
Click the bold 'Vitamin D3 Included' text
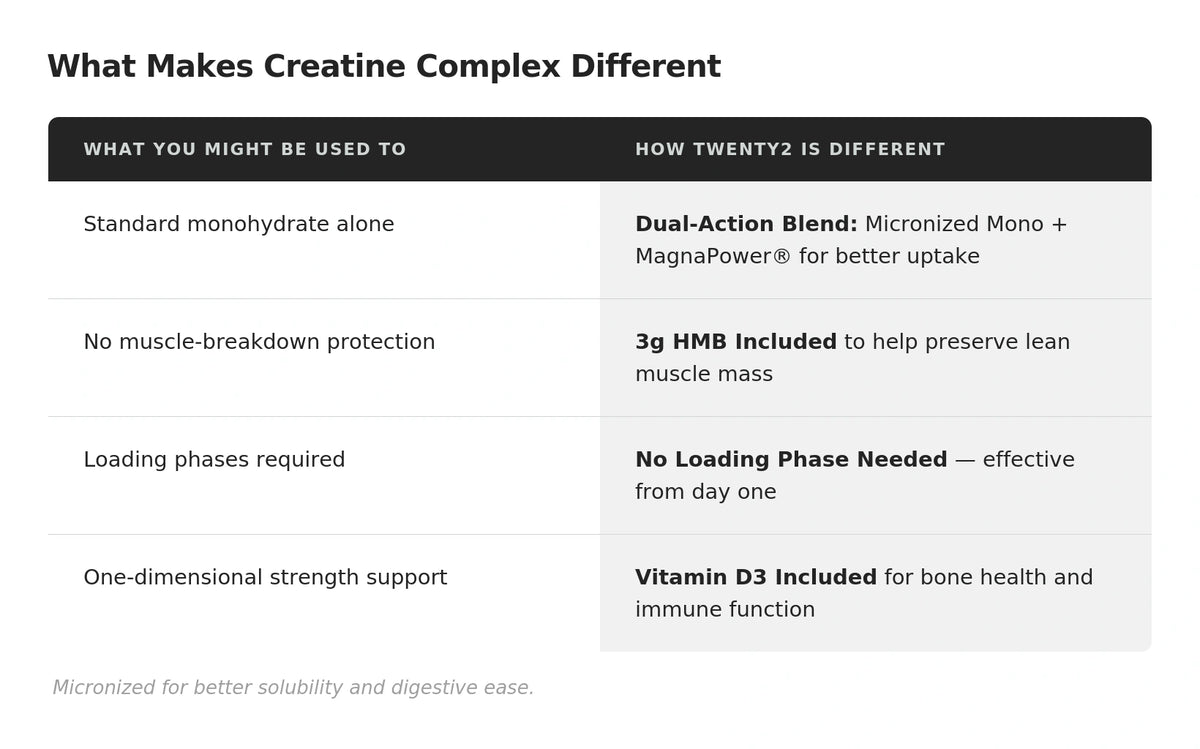pyautogui.click(x=755, y=578)
